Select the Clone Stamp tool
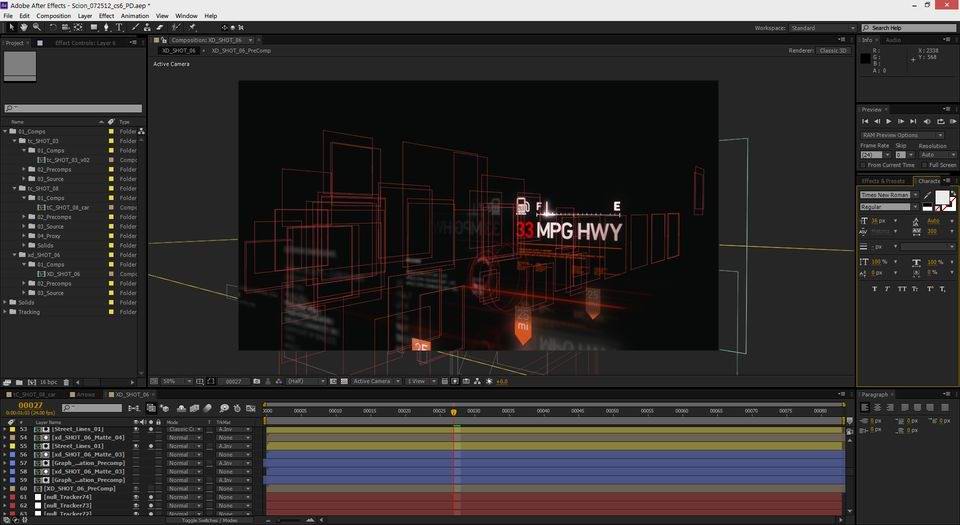 point(148,27)
